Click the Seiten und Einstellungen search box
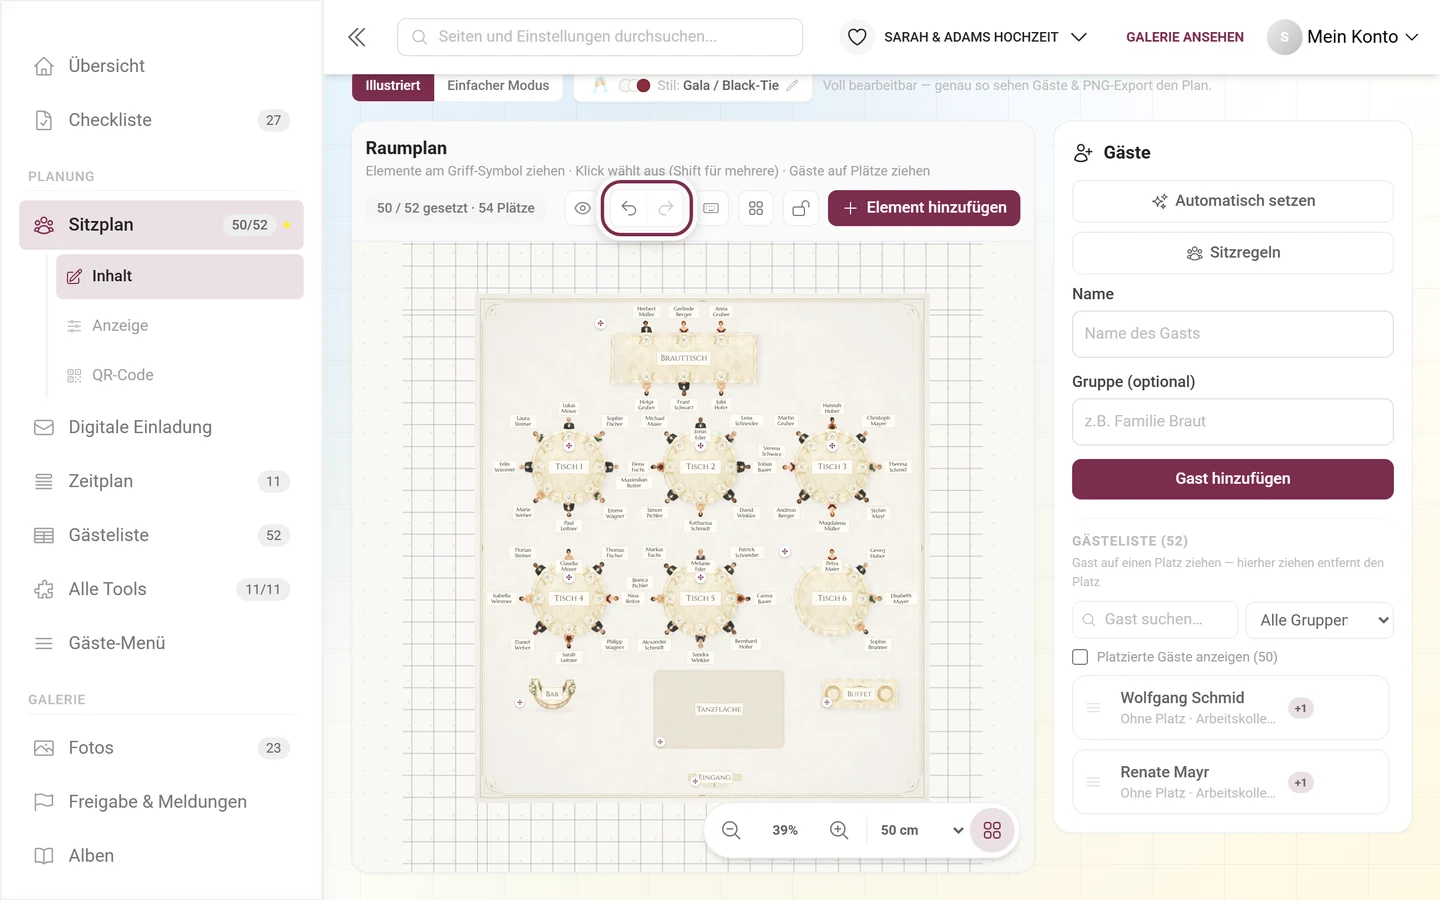Image resolution: width=1440 pixels, height=900 pixels. coord(600,37)
